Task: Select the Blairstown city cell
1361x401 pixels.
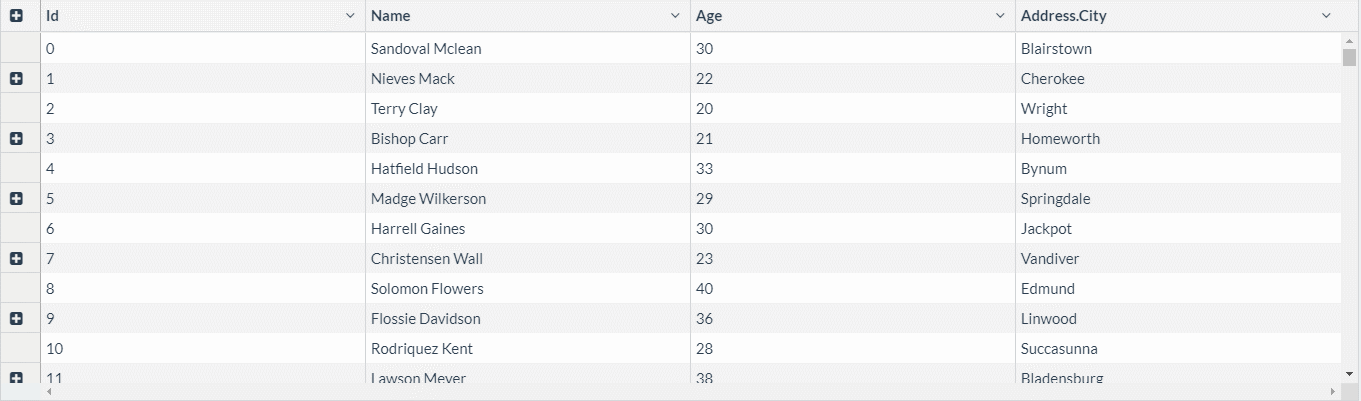Action: [1056, 49]
